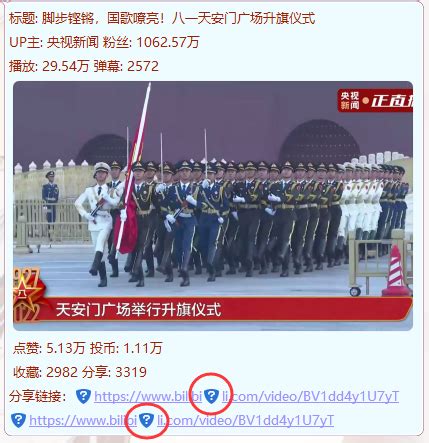Open the first https://www.bilibi link segment
The height and width of the screenshot is (443, 429).
[x=148, y=396]
